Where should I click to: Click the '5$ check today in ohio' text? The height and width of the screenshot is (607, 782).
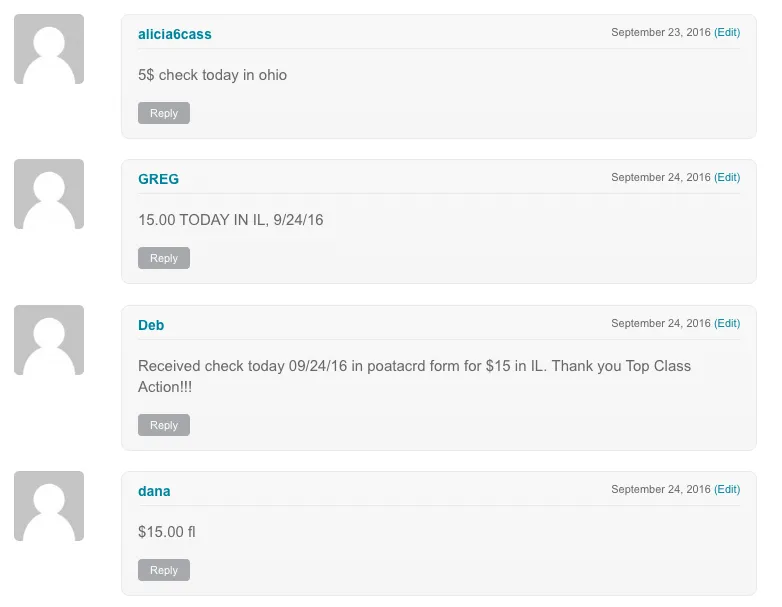coord(212,75)
